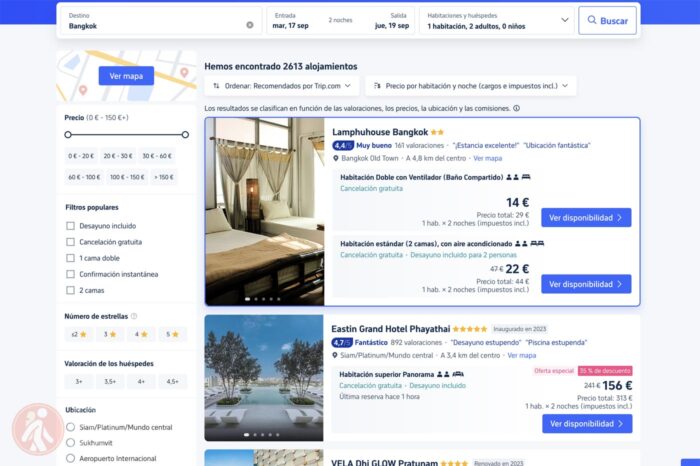The width and height of the screenshot is (700, 466).
Task: Open Ver mapa button on map preview
Action: coord(126,76)
